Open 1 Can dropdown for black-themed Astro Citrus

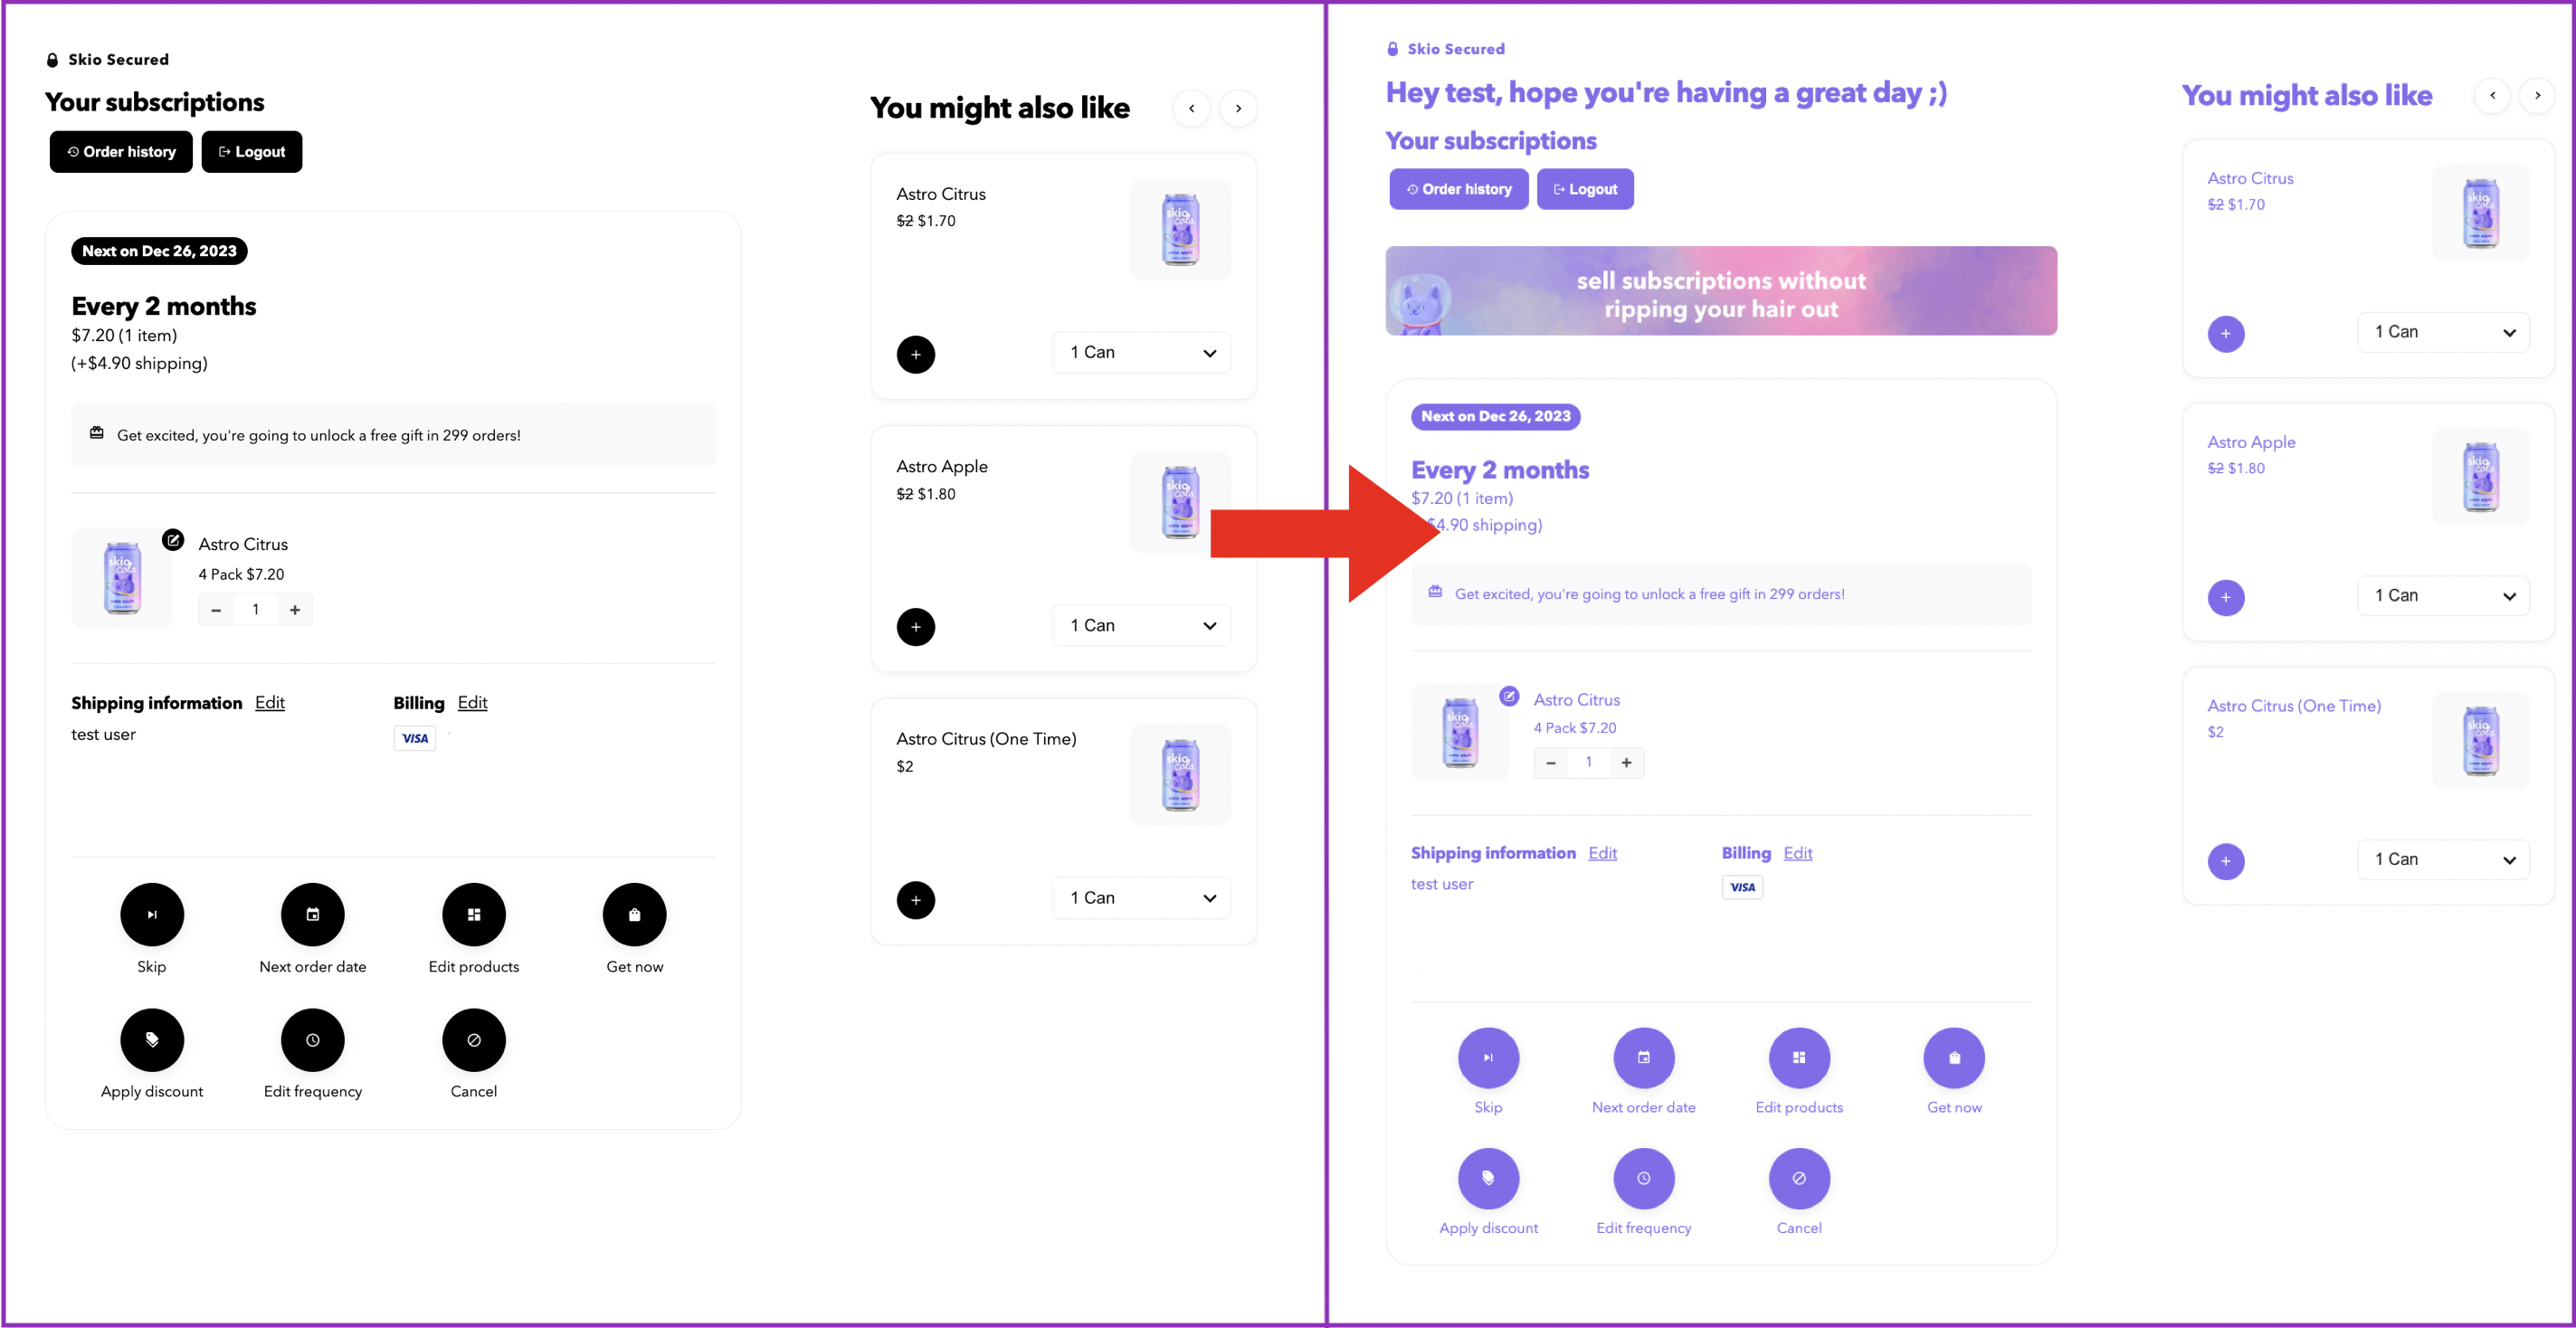click(x=1142, y=353)
